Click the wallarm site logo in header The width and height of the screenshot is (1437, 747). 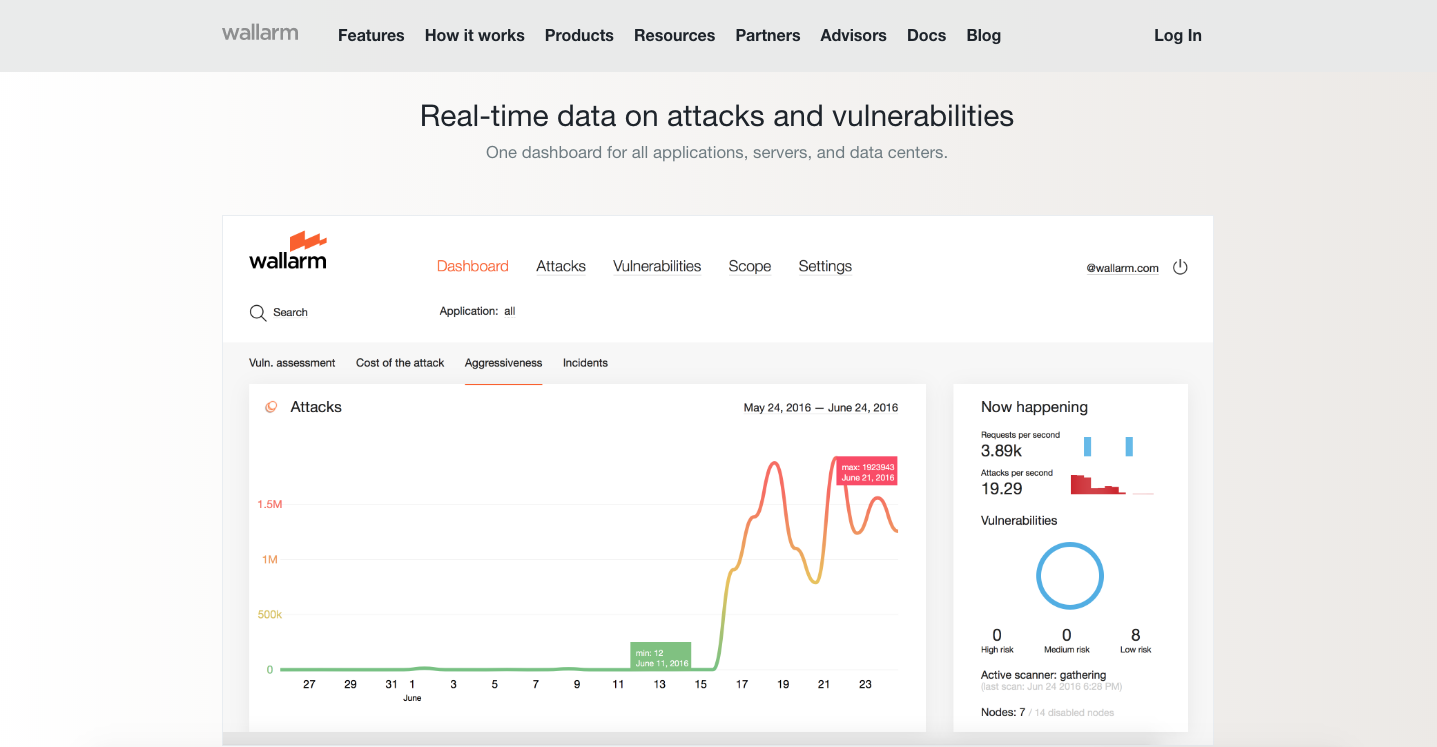[x=260, y=33]
